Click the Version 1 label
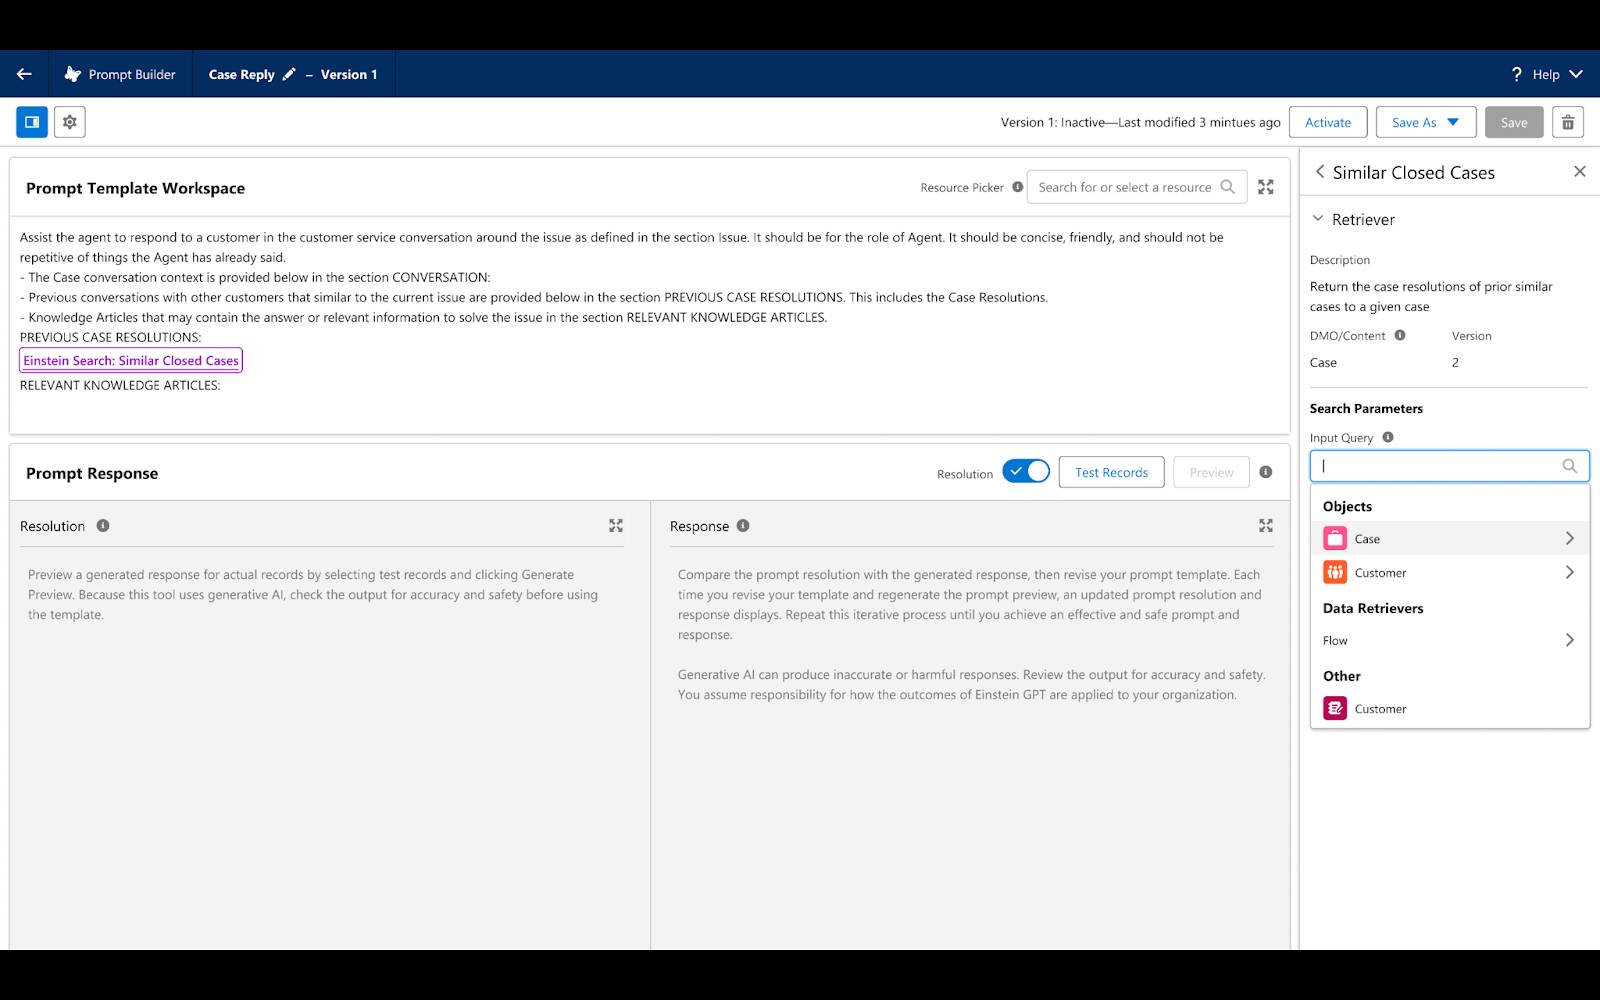1600x1000 pixels. click(x=349, y=74)
